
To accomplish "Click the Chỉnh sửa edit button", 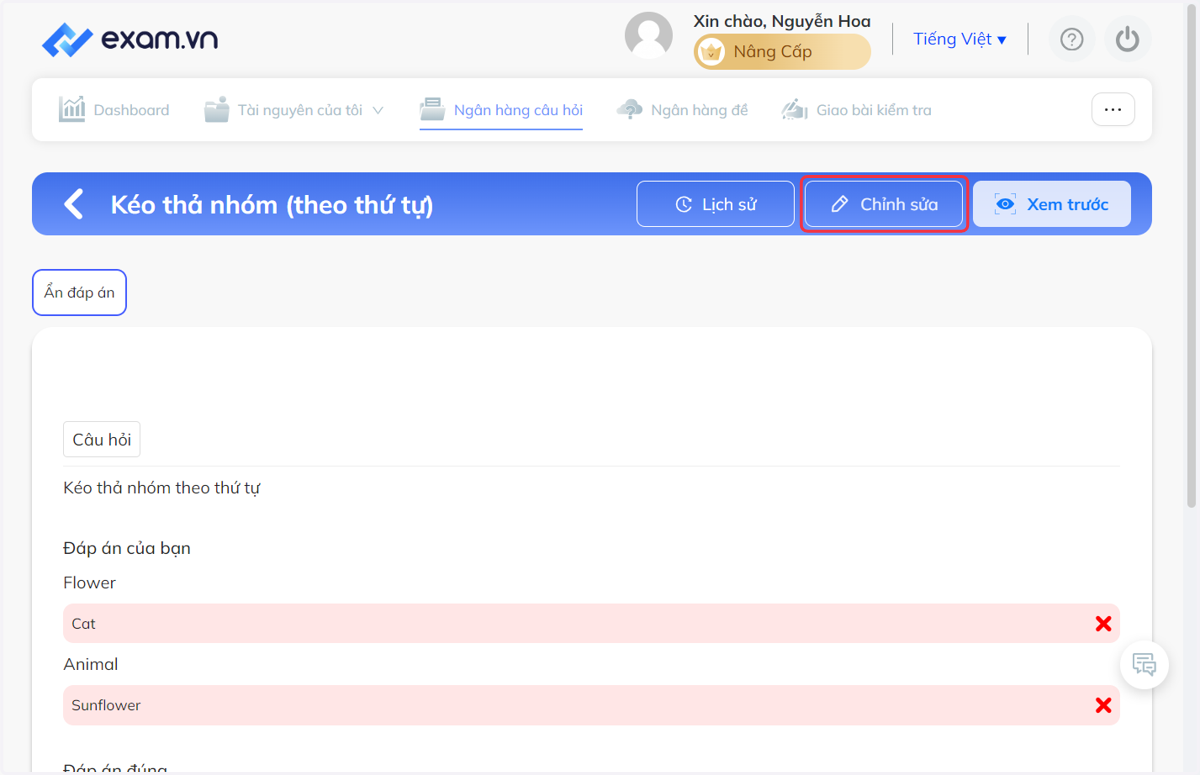I will click(884, 204).
